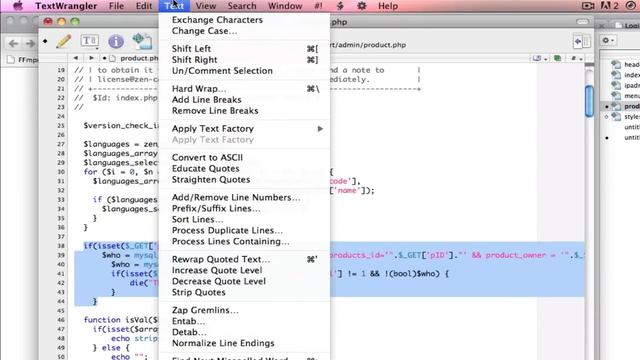Open the scripts menu icon in menu bar
This screenshot has height=360, width=640.
tap(340, 6)
